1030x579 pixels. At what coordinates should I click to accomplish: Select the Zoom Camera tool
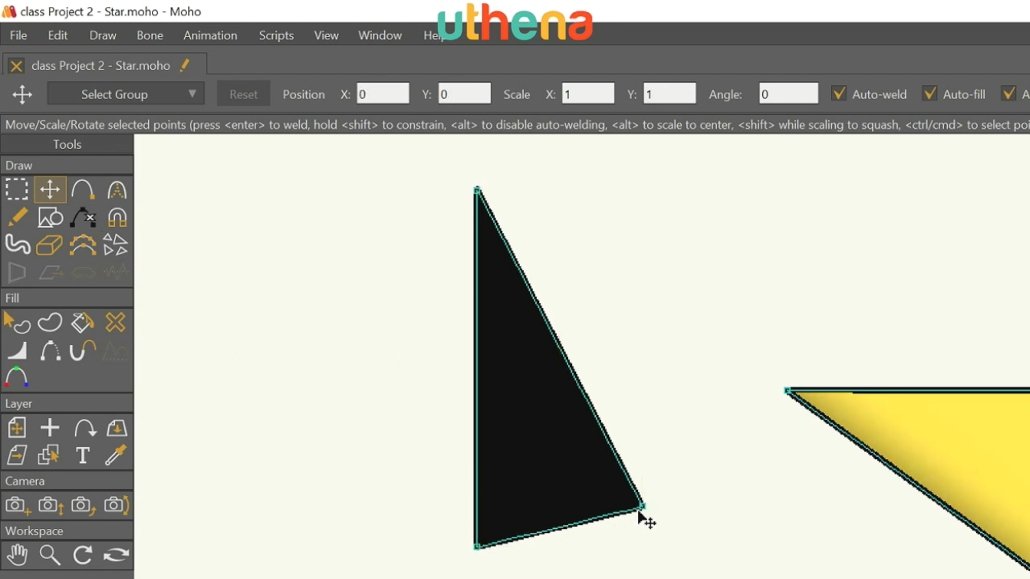50,505
